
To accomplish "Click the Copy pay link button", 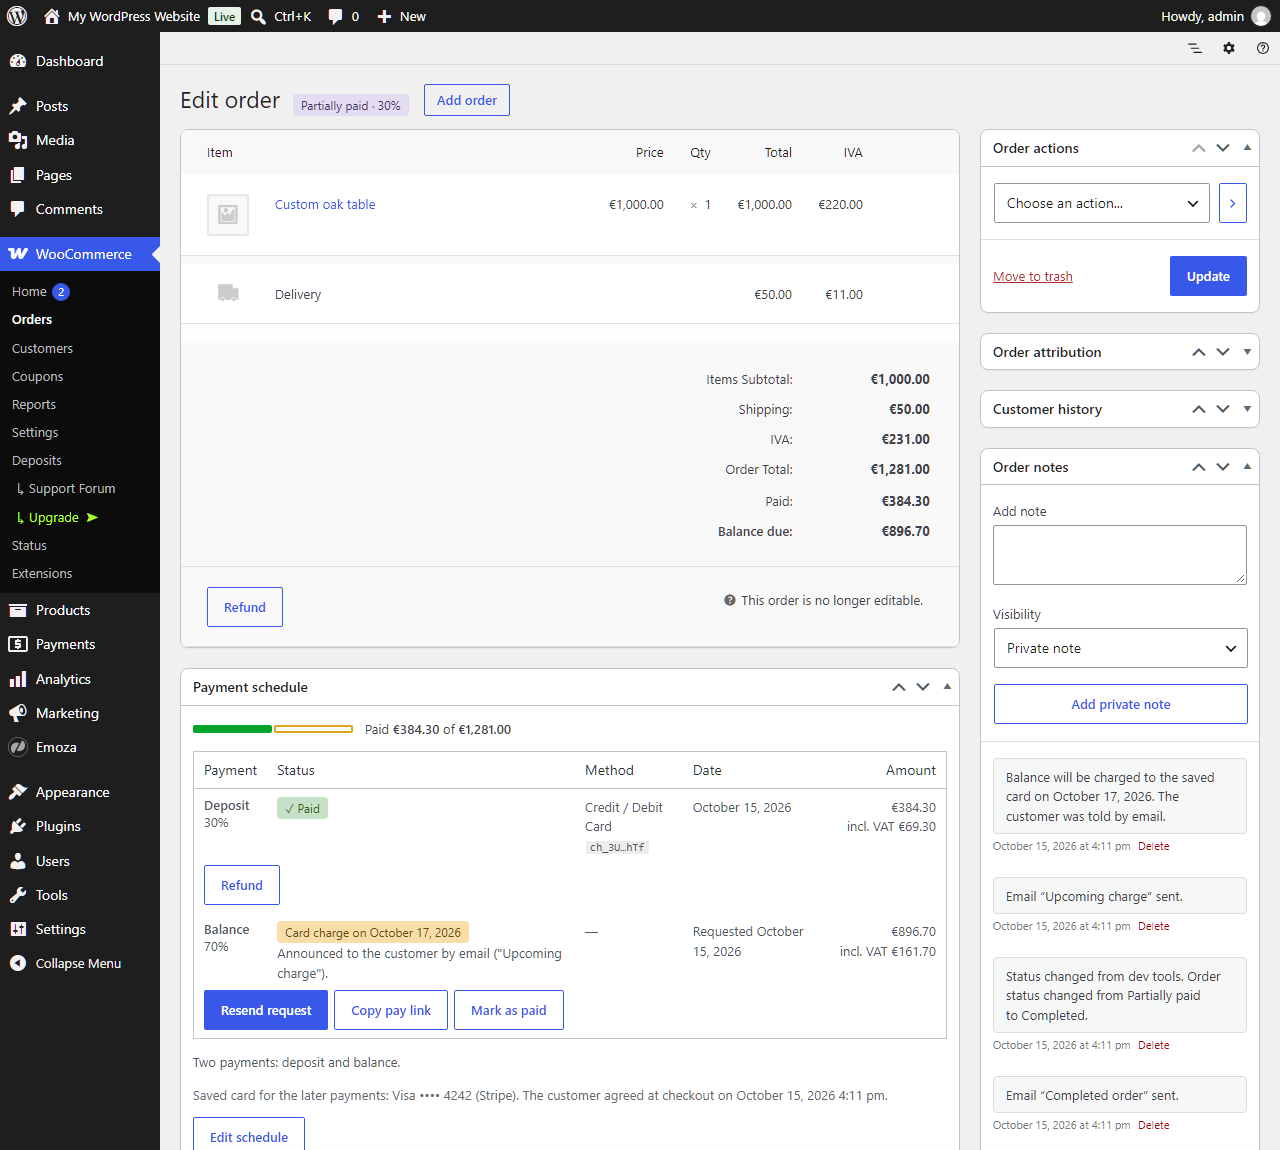I will click(391, 1010).
